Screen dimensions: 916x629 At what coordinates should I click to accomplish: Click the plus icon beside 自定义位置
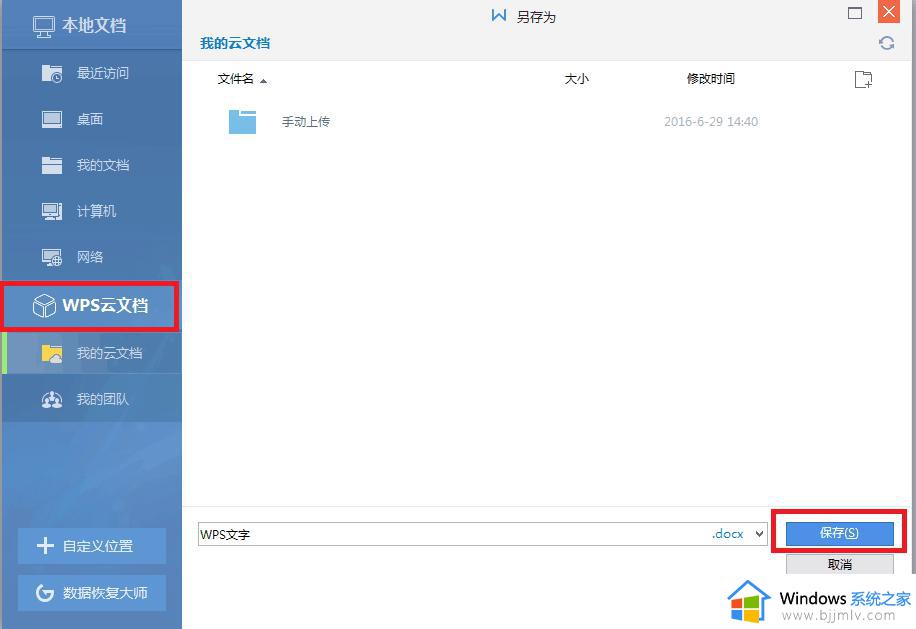click(x=45, y=546)
